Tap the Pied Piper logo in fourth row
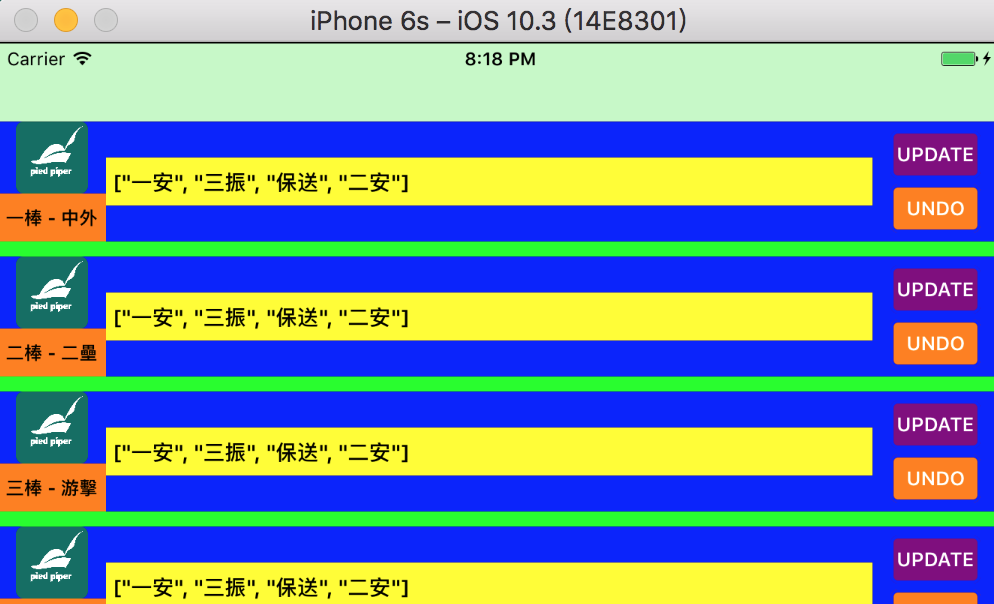The width and height of the screenshot is (994, 604). pos(52,562)
